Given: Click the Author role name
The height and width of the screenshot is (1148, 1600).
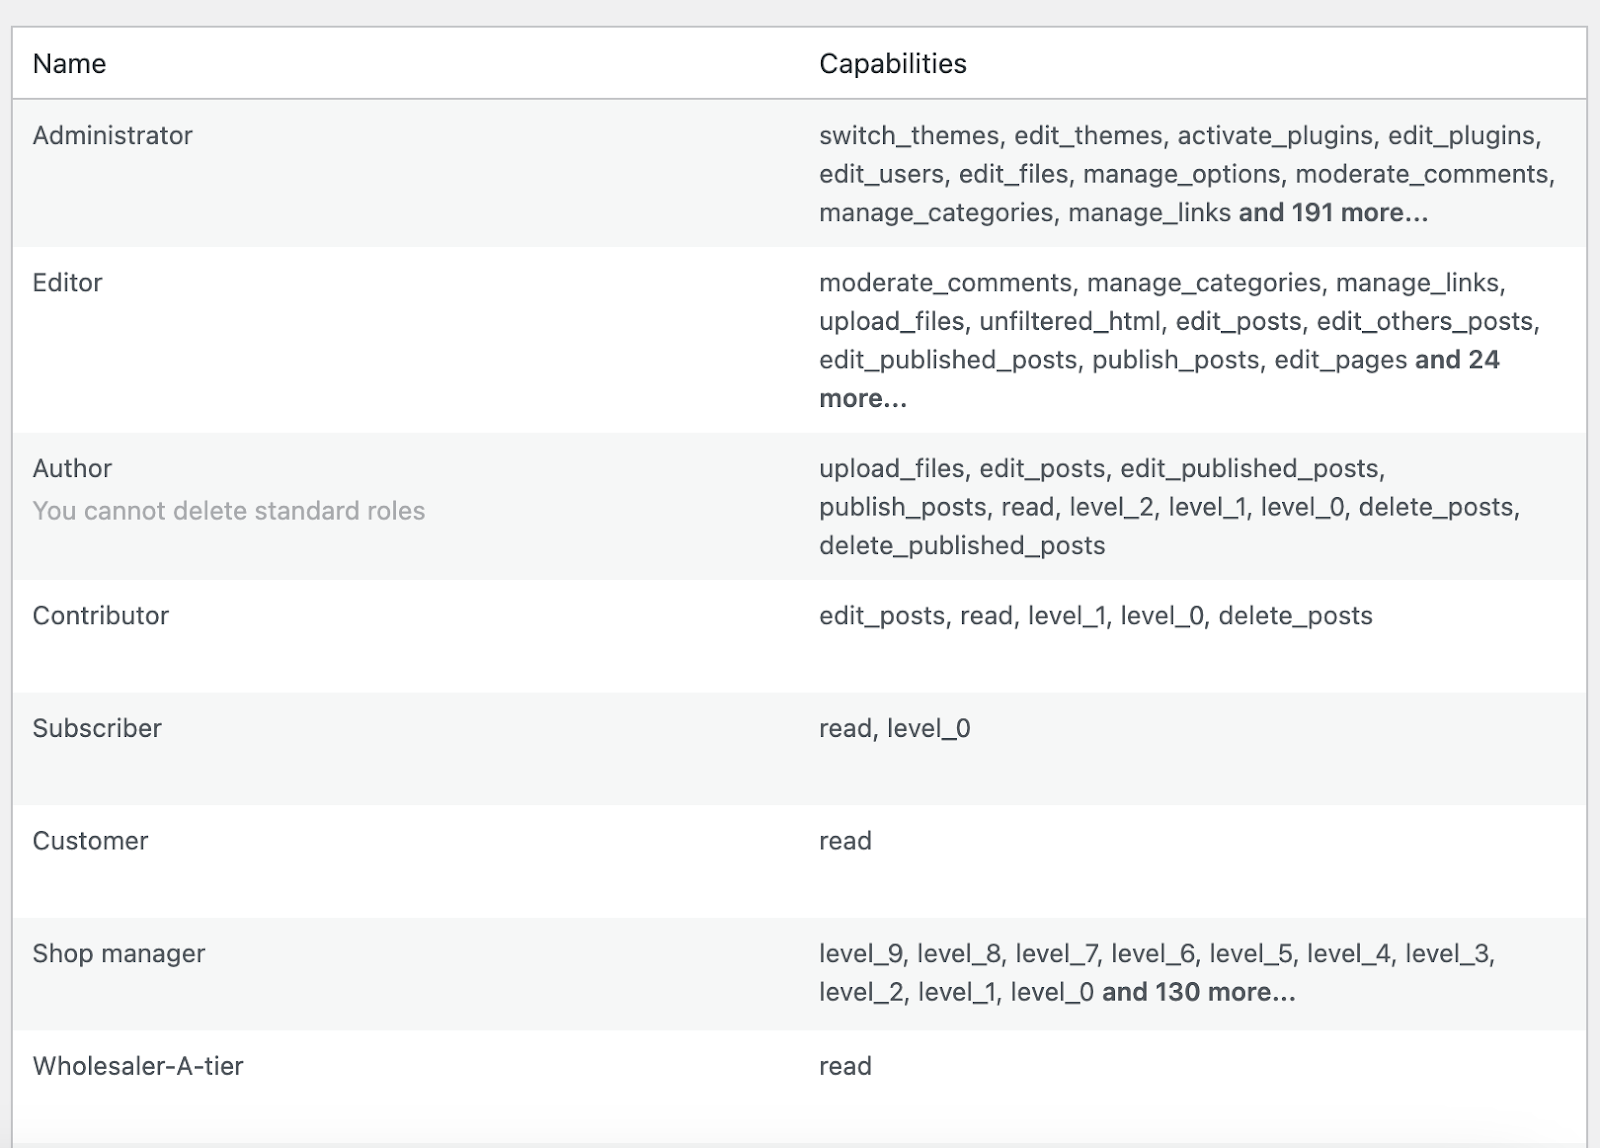Looking at the screenshot, I should [72, 469].
